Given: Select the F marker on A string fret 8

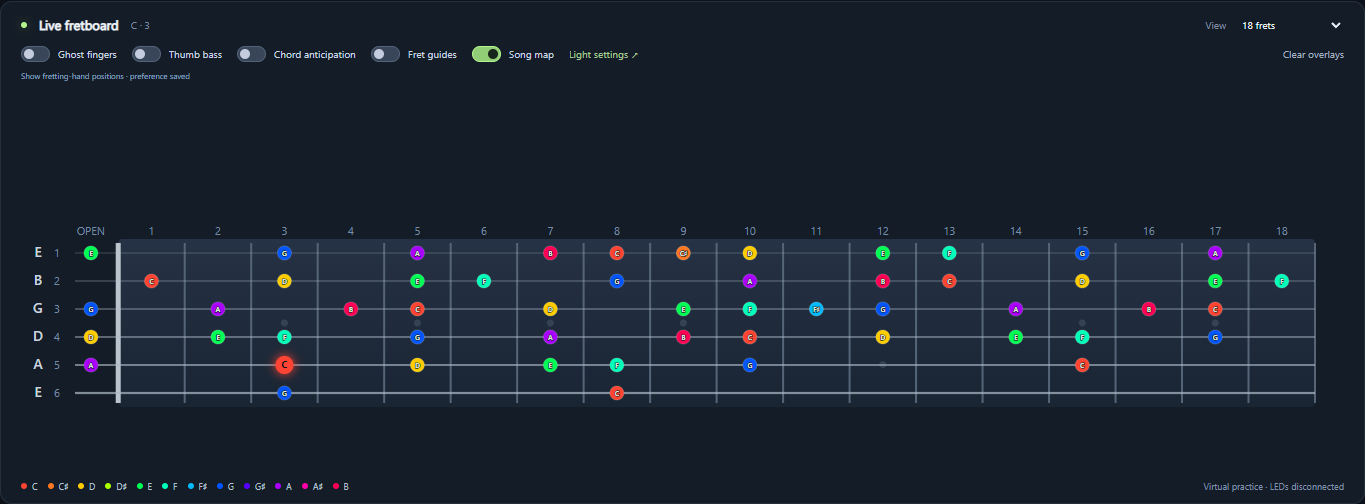Looking at the screenshot, I should click(x=617, y=365).
